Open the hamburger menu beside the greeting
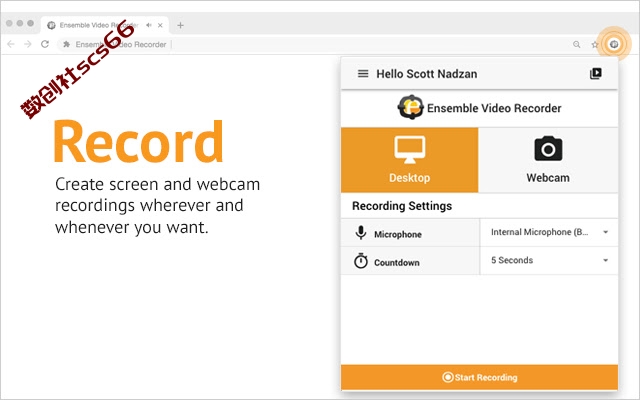 [x=363, y=73]
